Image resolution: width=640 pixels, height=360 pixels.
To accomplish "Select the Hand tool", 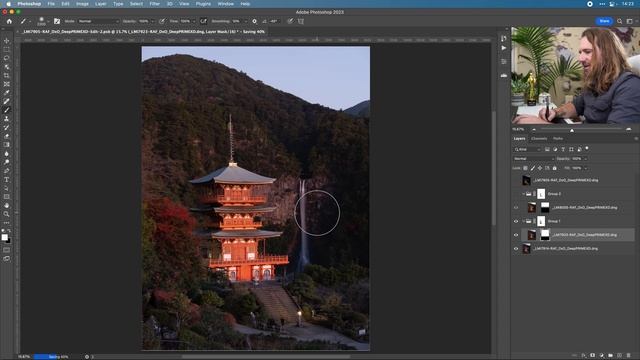I will (x=7, y=206).
